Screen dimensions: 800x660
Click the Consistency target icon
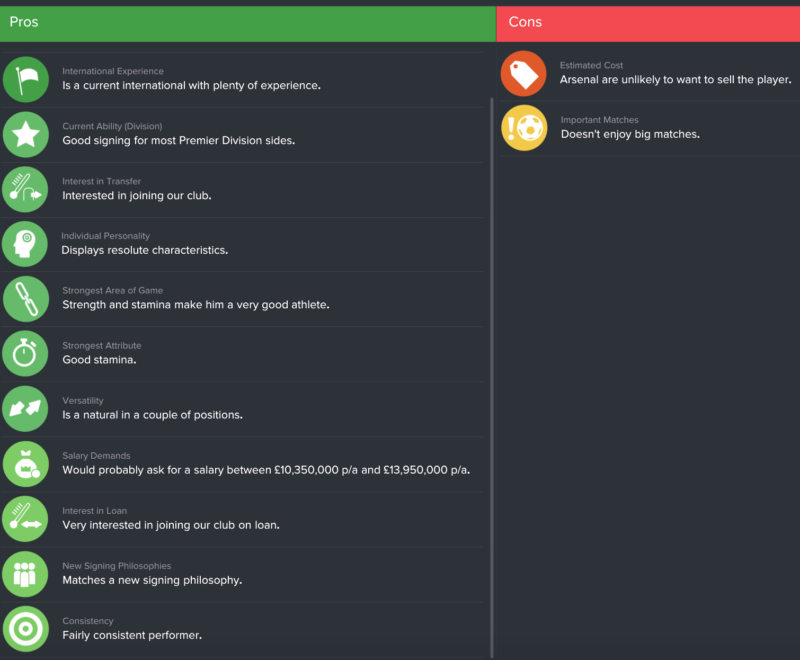click(x=26, y=629)
